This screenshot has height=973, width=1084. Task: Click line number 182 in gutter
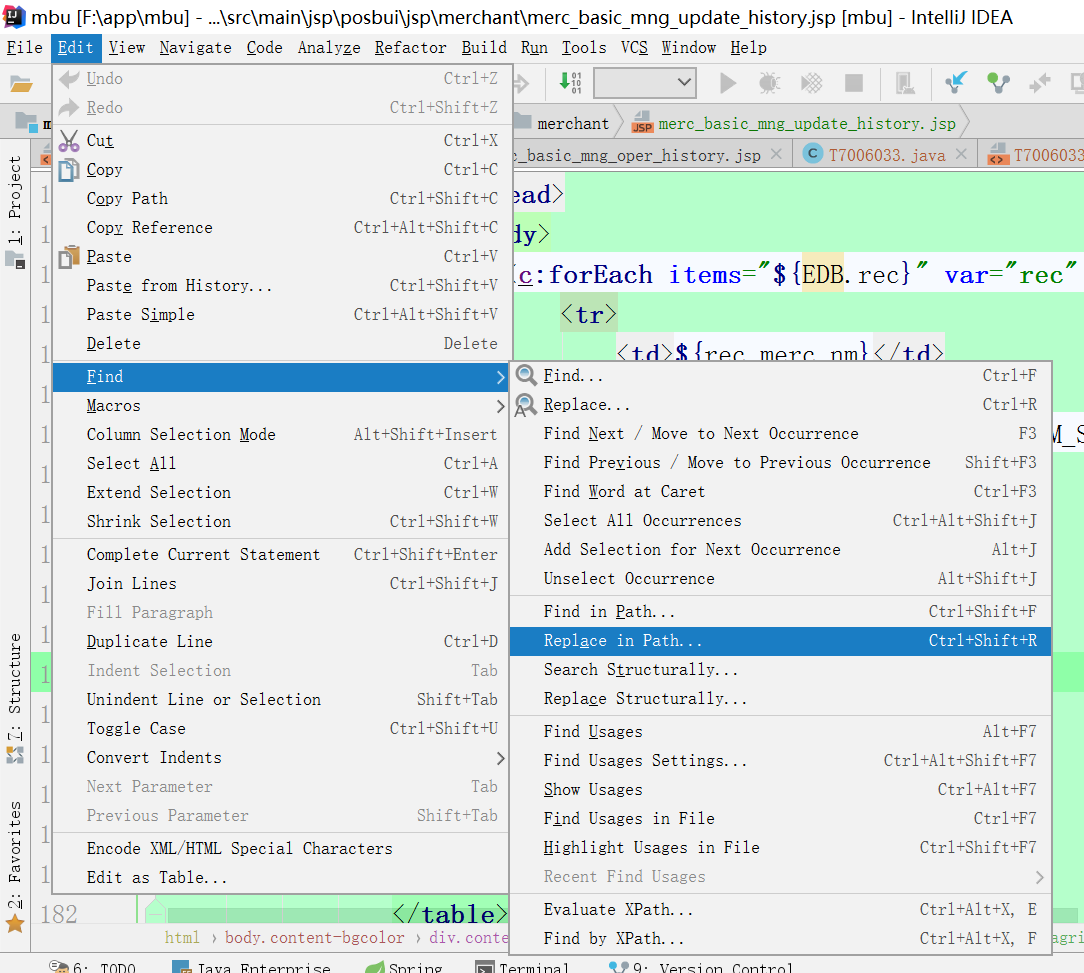click(x=59, y=914)
